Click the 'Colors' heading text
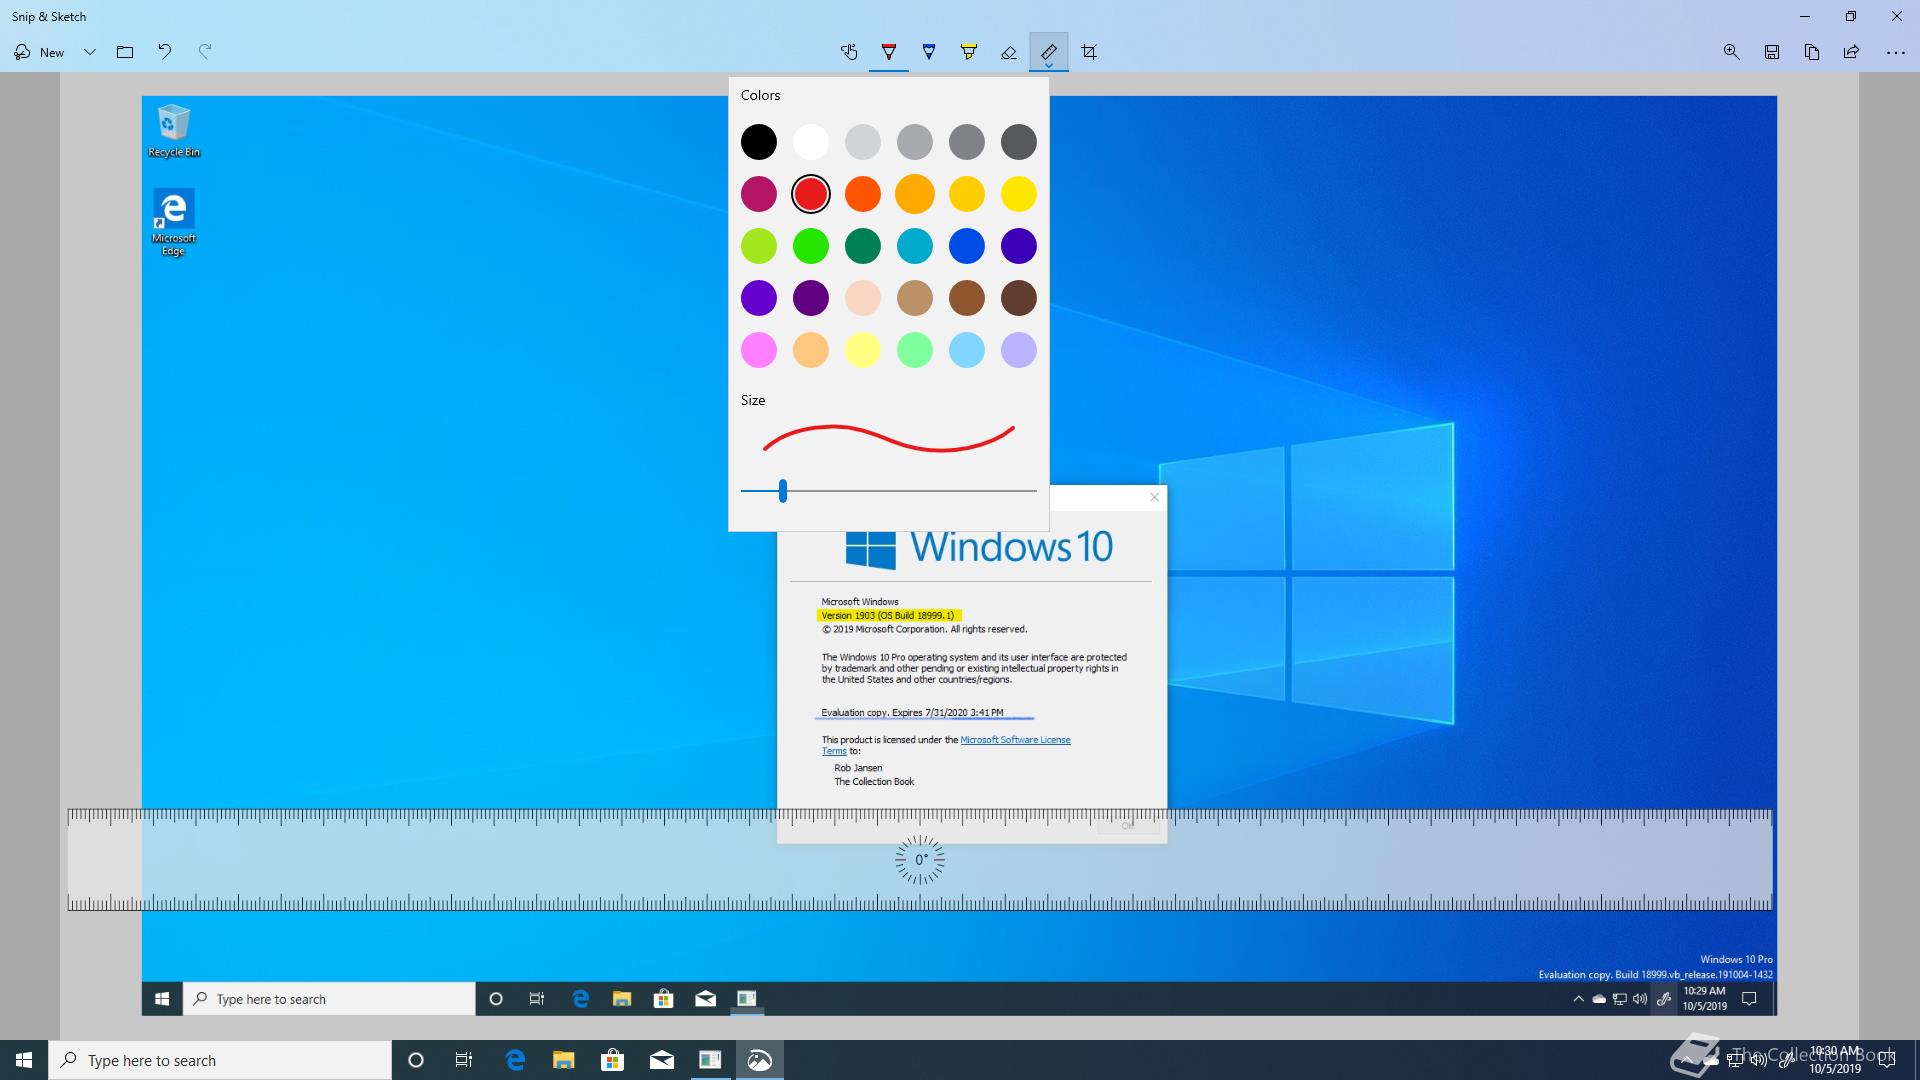Image resolution: width=1920 pixels, height=1080 pixels. tap(760, 95)
